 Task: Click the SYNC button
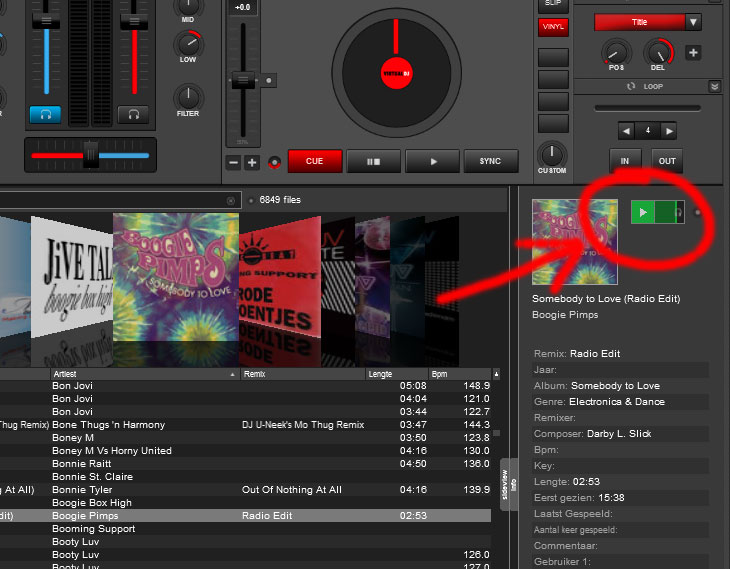pyautogui.click(x=491, y=161)
